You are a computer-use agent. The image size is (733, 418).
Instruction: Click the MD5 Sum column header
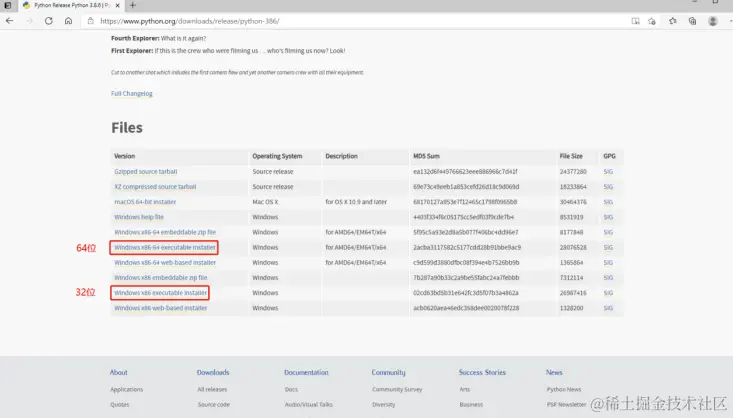(426, 156)
